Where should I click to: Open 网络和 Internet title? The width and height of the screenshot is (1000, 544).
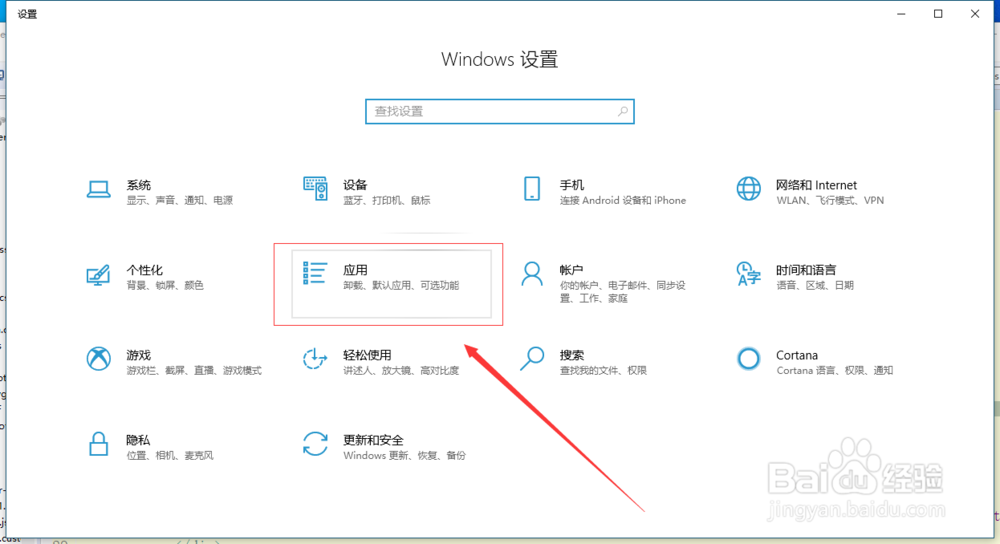tap(816, 185)
